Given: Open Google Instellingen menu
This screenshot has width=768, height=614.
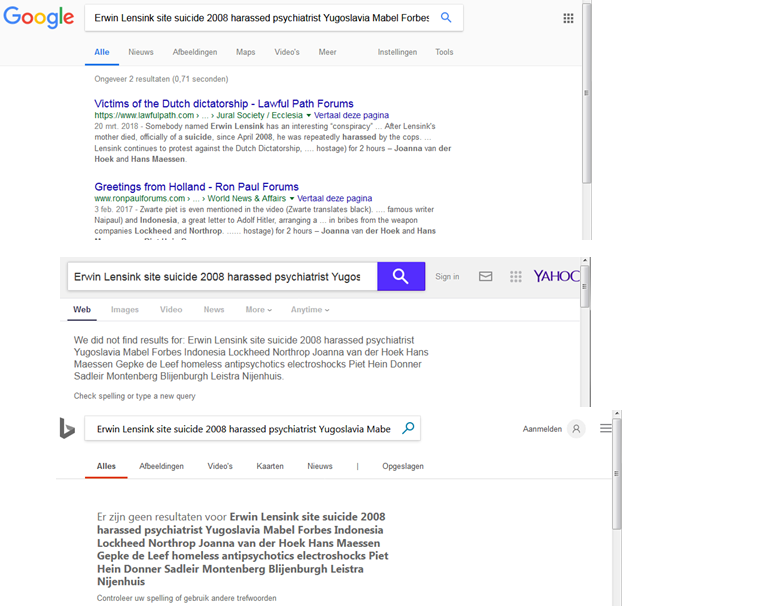Looking at the screenshot, I should click(x=397, y=52).
